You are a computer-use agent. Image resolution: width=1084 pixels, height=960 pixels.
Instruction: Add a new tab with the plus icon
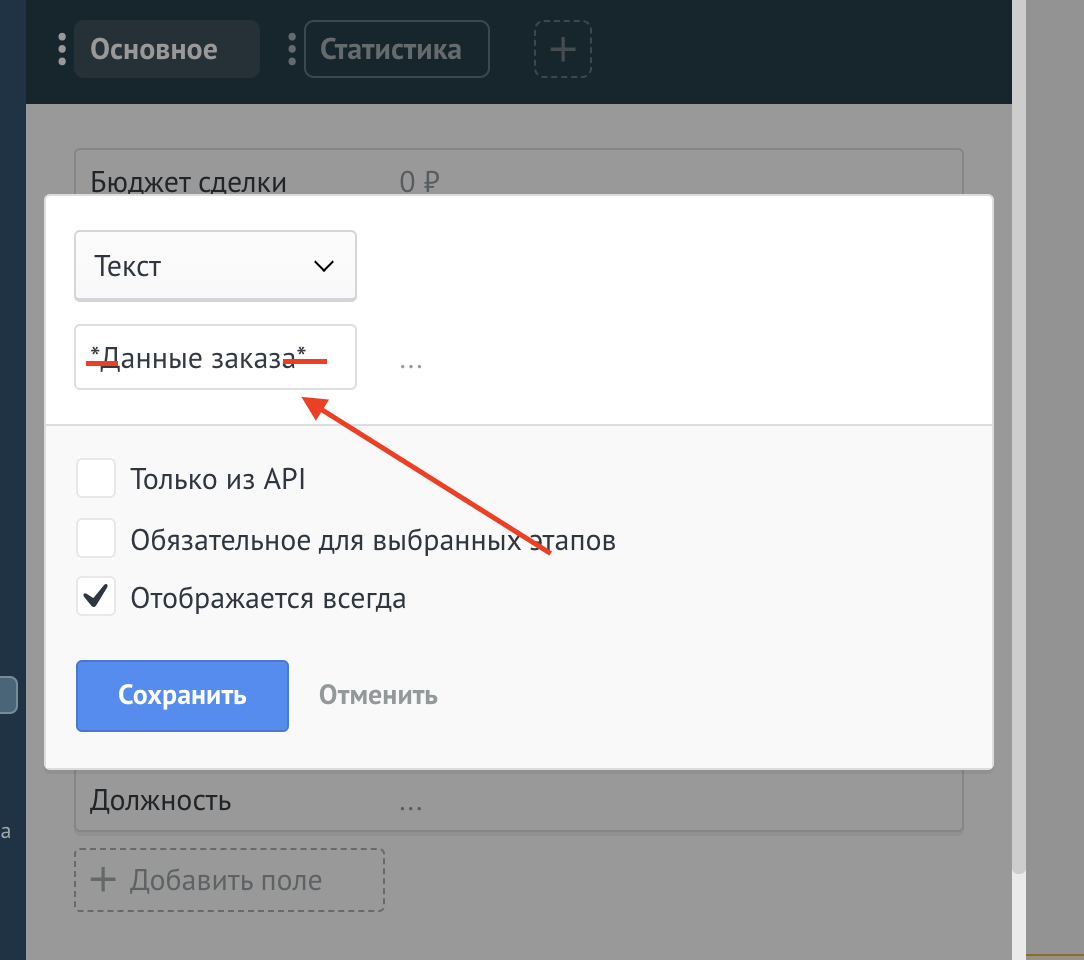563,49
